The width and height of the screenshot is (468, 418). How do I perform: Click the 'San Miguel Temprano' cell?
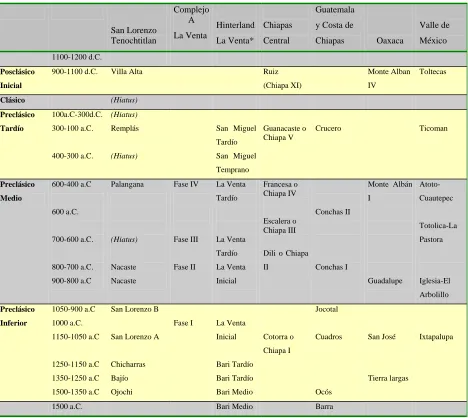click(236, 163)
